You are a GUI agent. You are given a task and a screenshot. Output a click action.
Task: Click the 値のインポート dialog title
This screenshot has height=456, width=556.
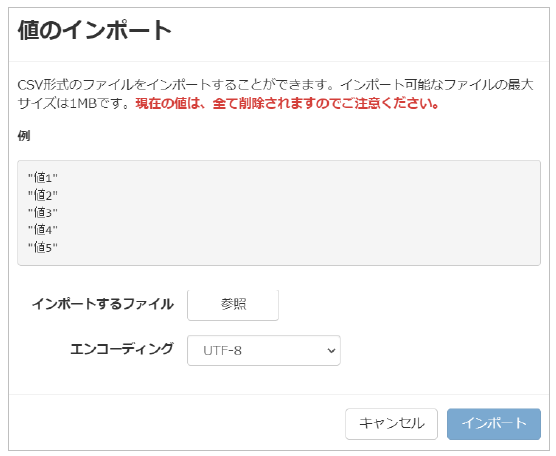pos(95,30)
